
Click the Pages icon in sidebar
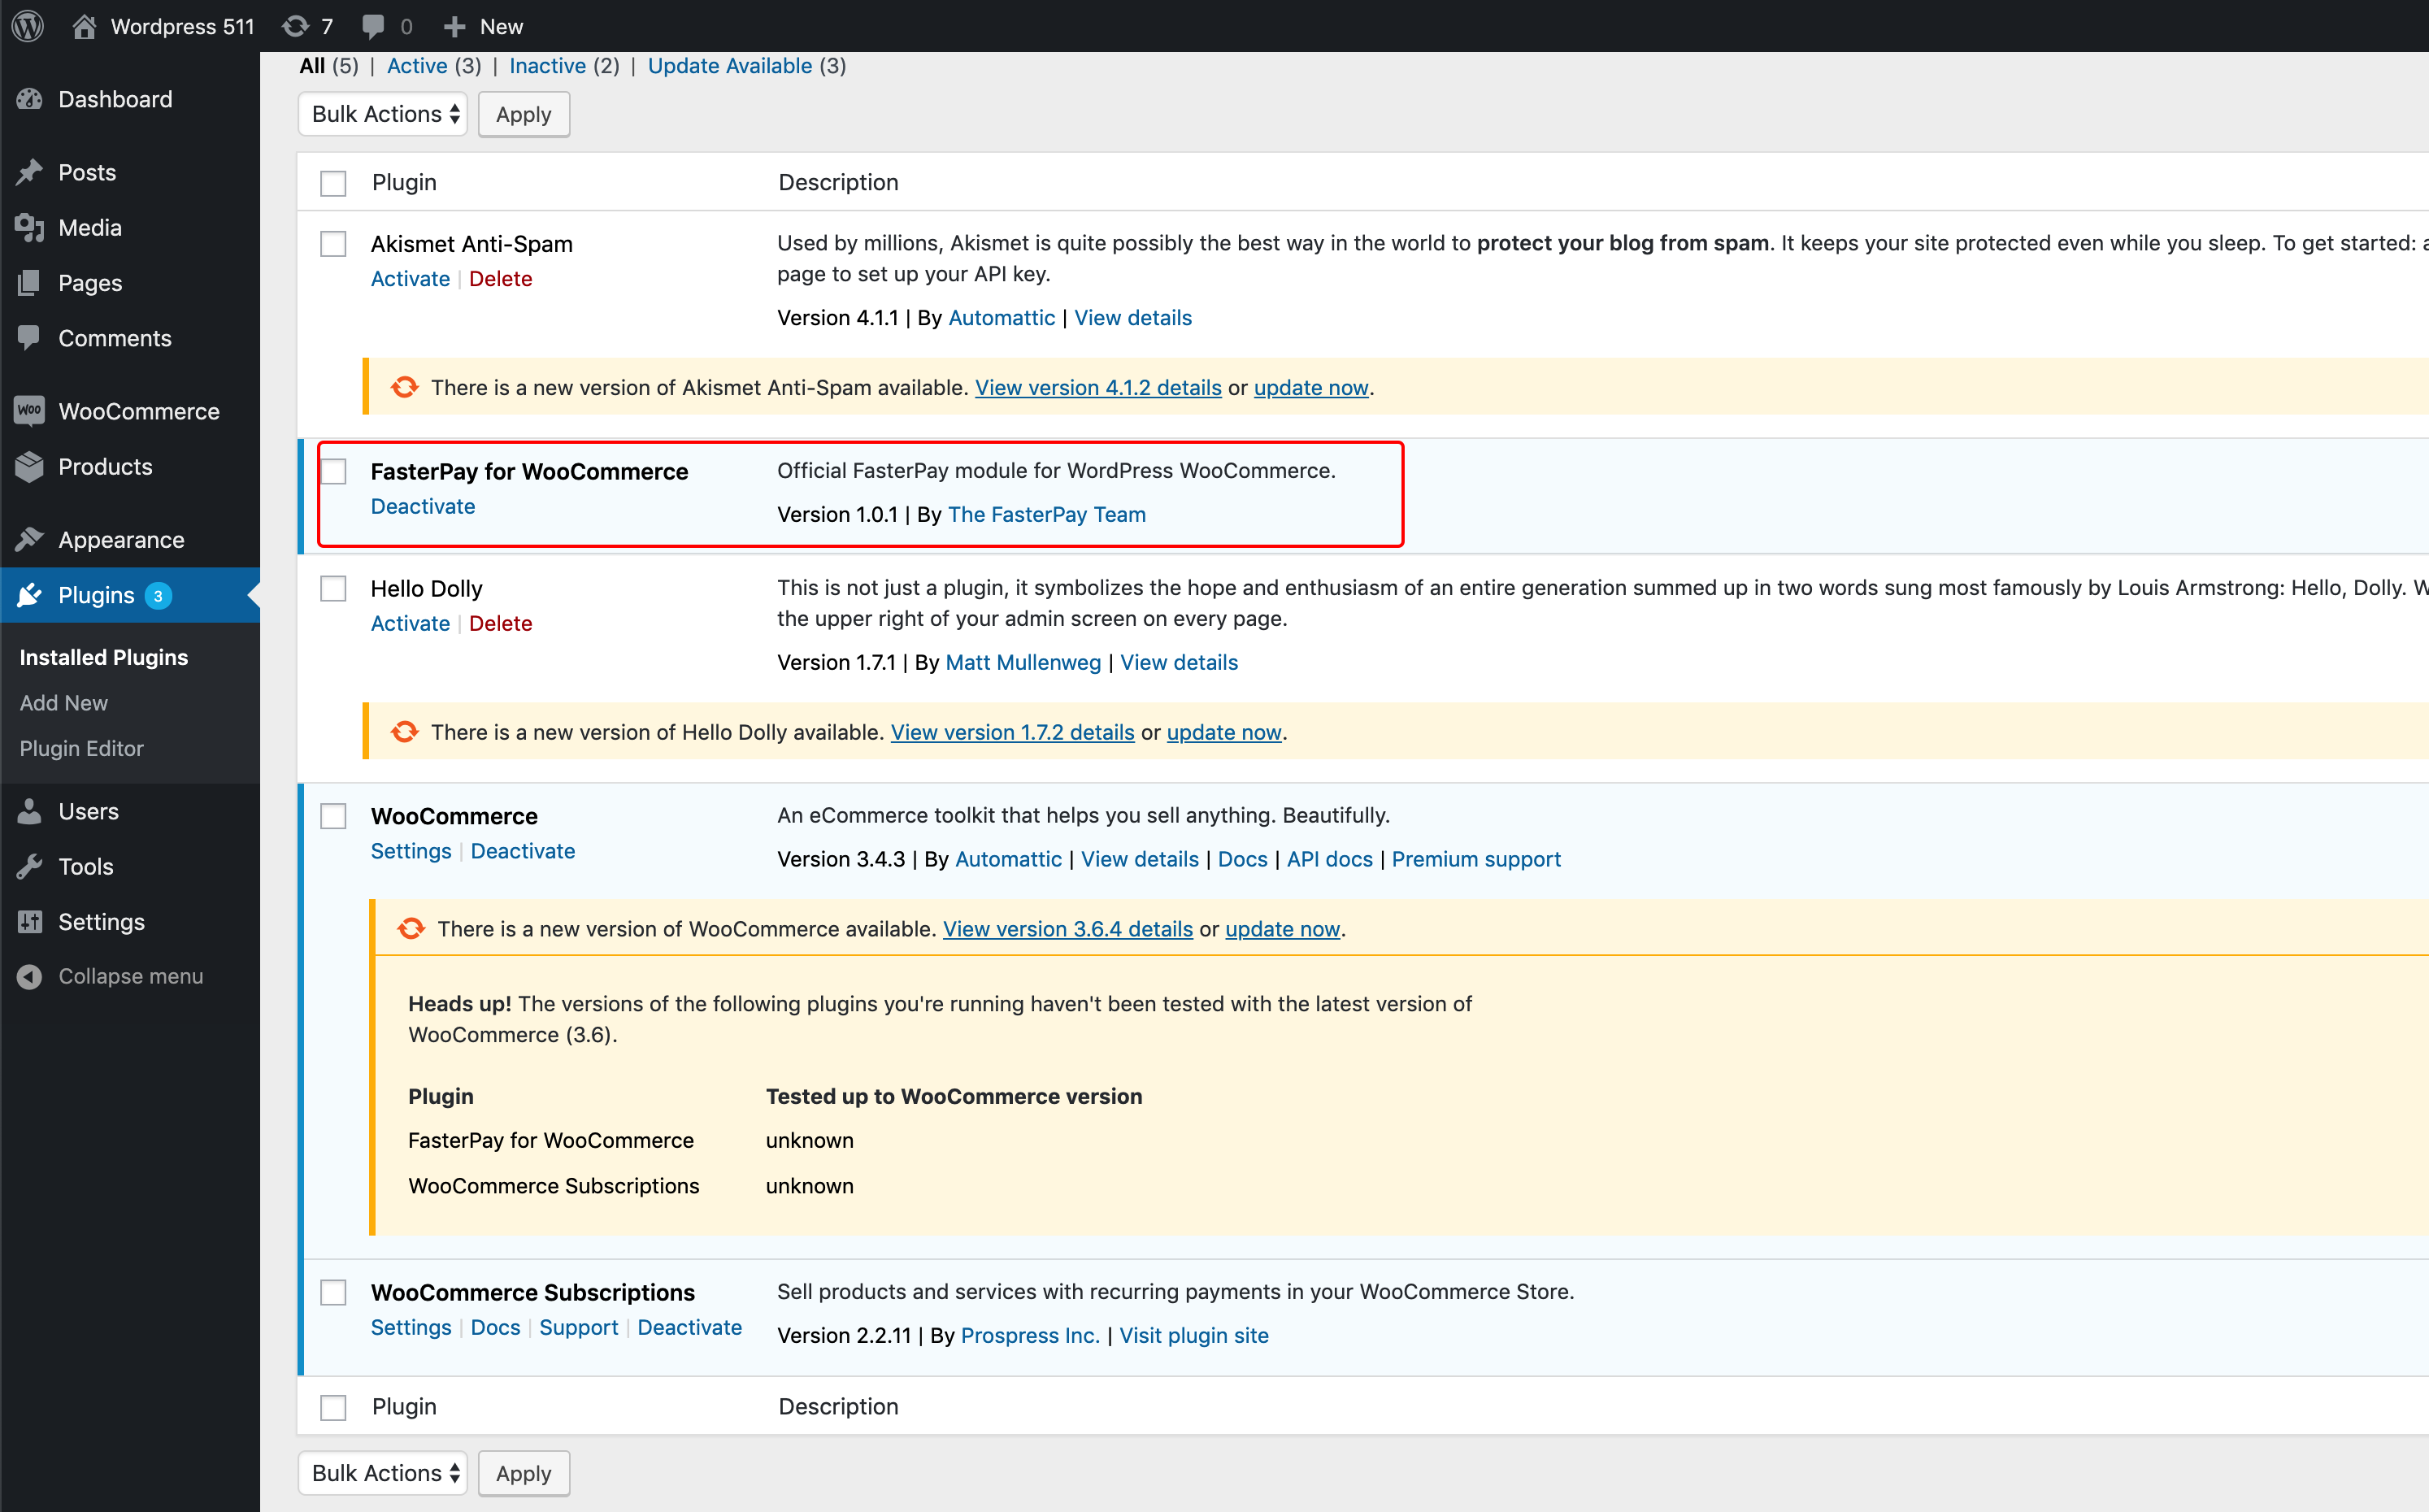30,283
